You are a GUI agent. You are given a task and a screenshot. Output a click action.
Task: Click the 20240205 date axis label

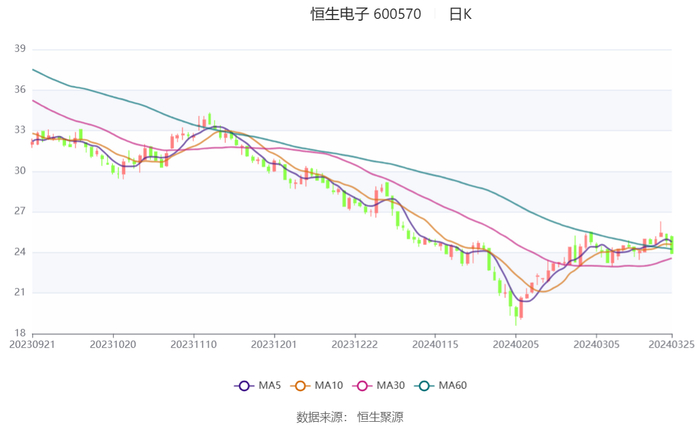click(515, 345)
